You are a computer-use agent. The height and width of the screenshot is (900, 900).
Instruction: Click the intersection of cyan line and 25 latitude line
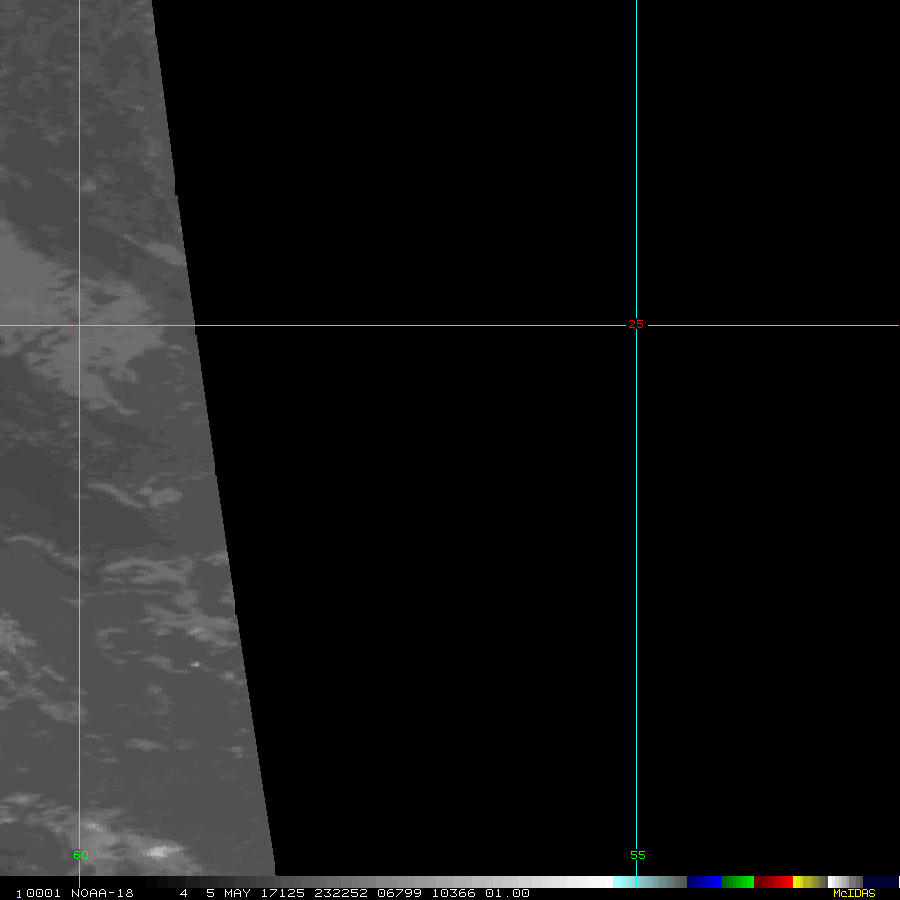coord(636,325)
